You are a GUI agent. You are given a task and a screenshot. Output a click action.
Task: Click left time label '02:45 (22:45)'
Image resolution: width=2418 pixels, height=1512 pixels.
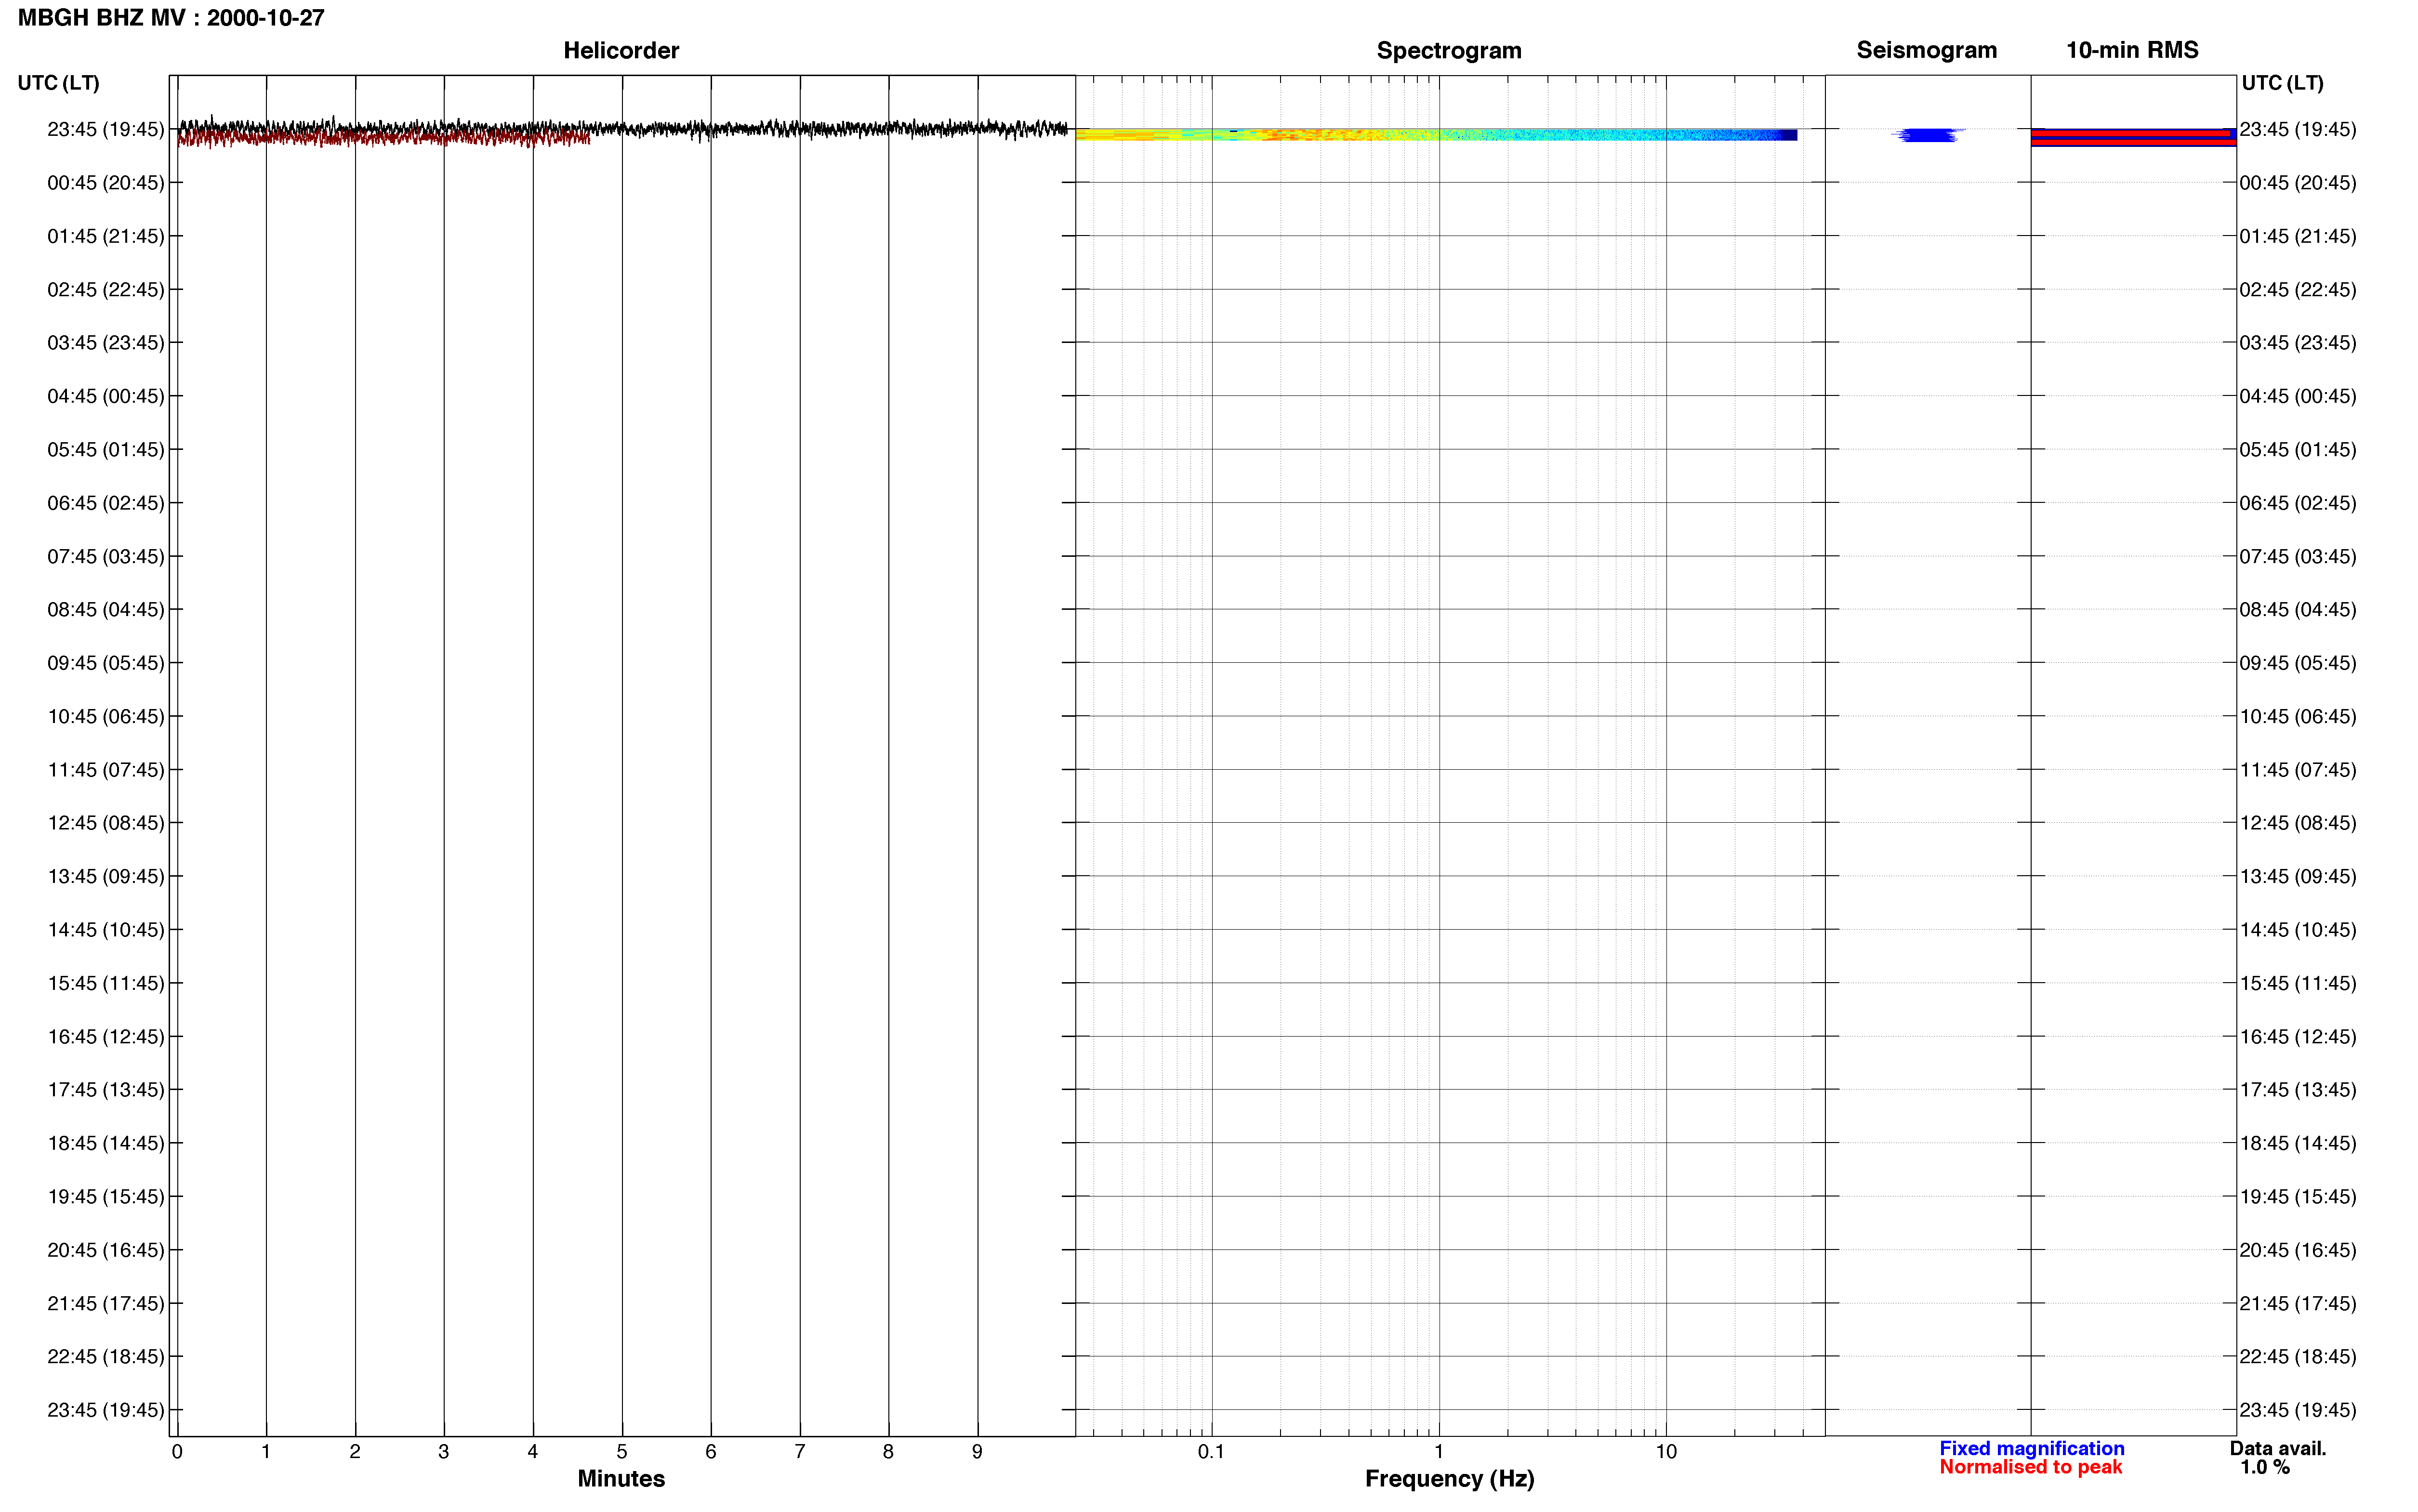coord(106,289)
